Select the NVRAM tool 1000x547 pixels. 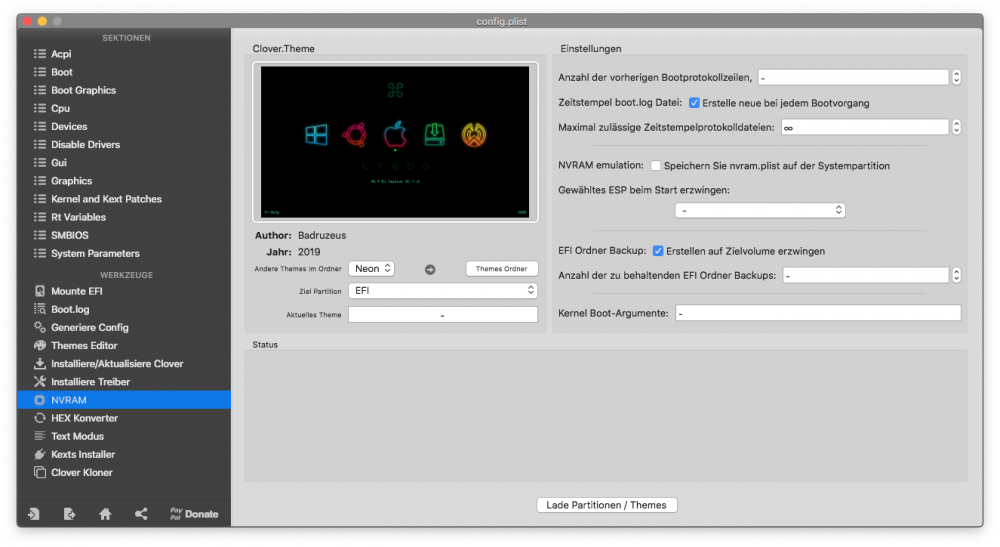(124, 400)
